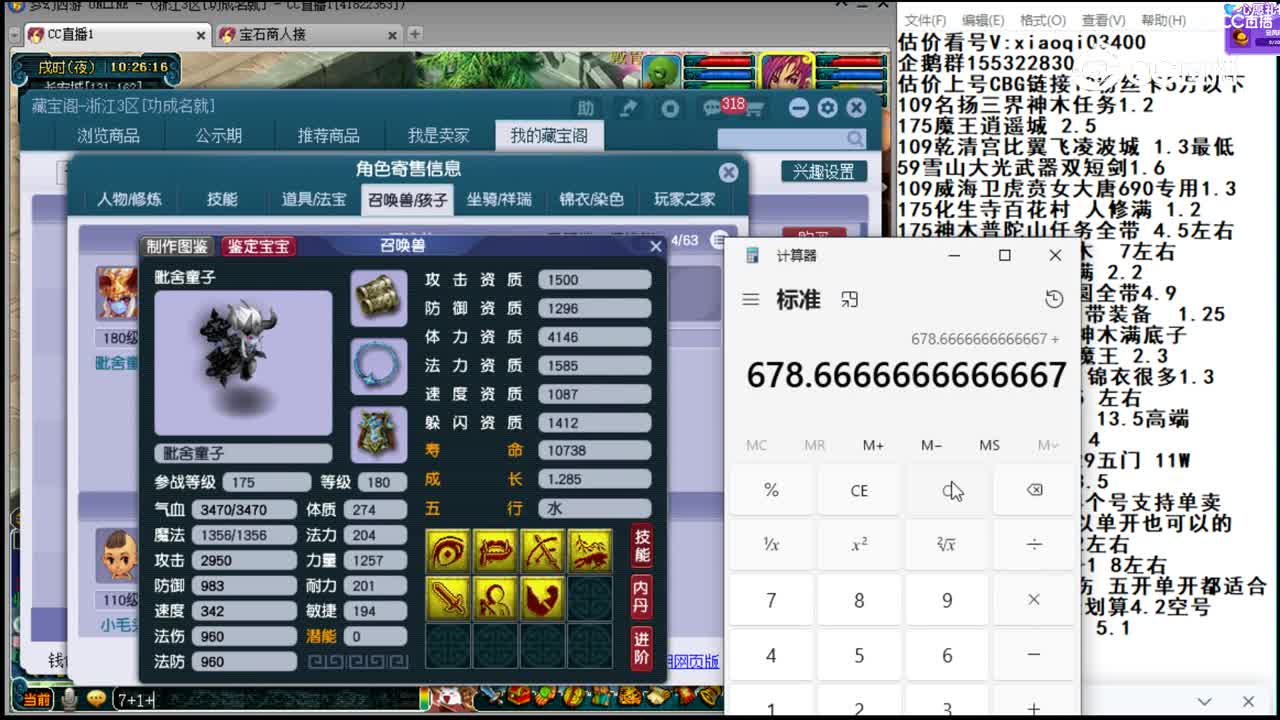Click the 毗舍童子 pet portrait thumbnail
Image resolution: width=1280 pixels, height=720 pixels.
(x=117, y=294)
